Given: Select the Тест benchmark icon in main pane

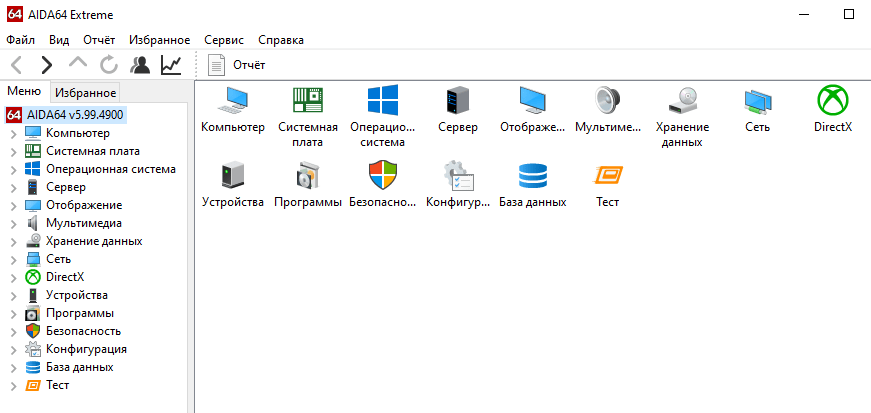Looking at the screenshot, I should click(607, 176).
